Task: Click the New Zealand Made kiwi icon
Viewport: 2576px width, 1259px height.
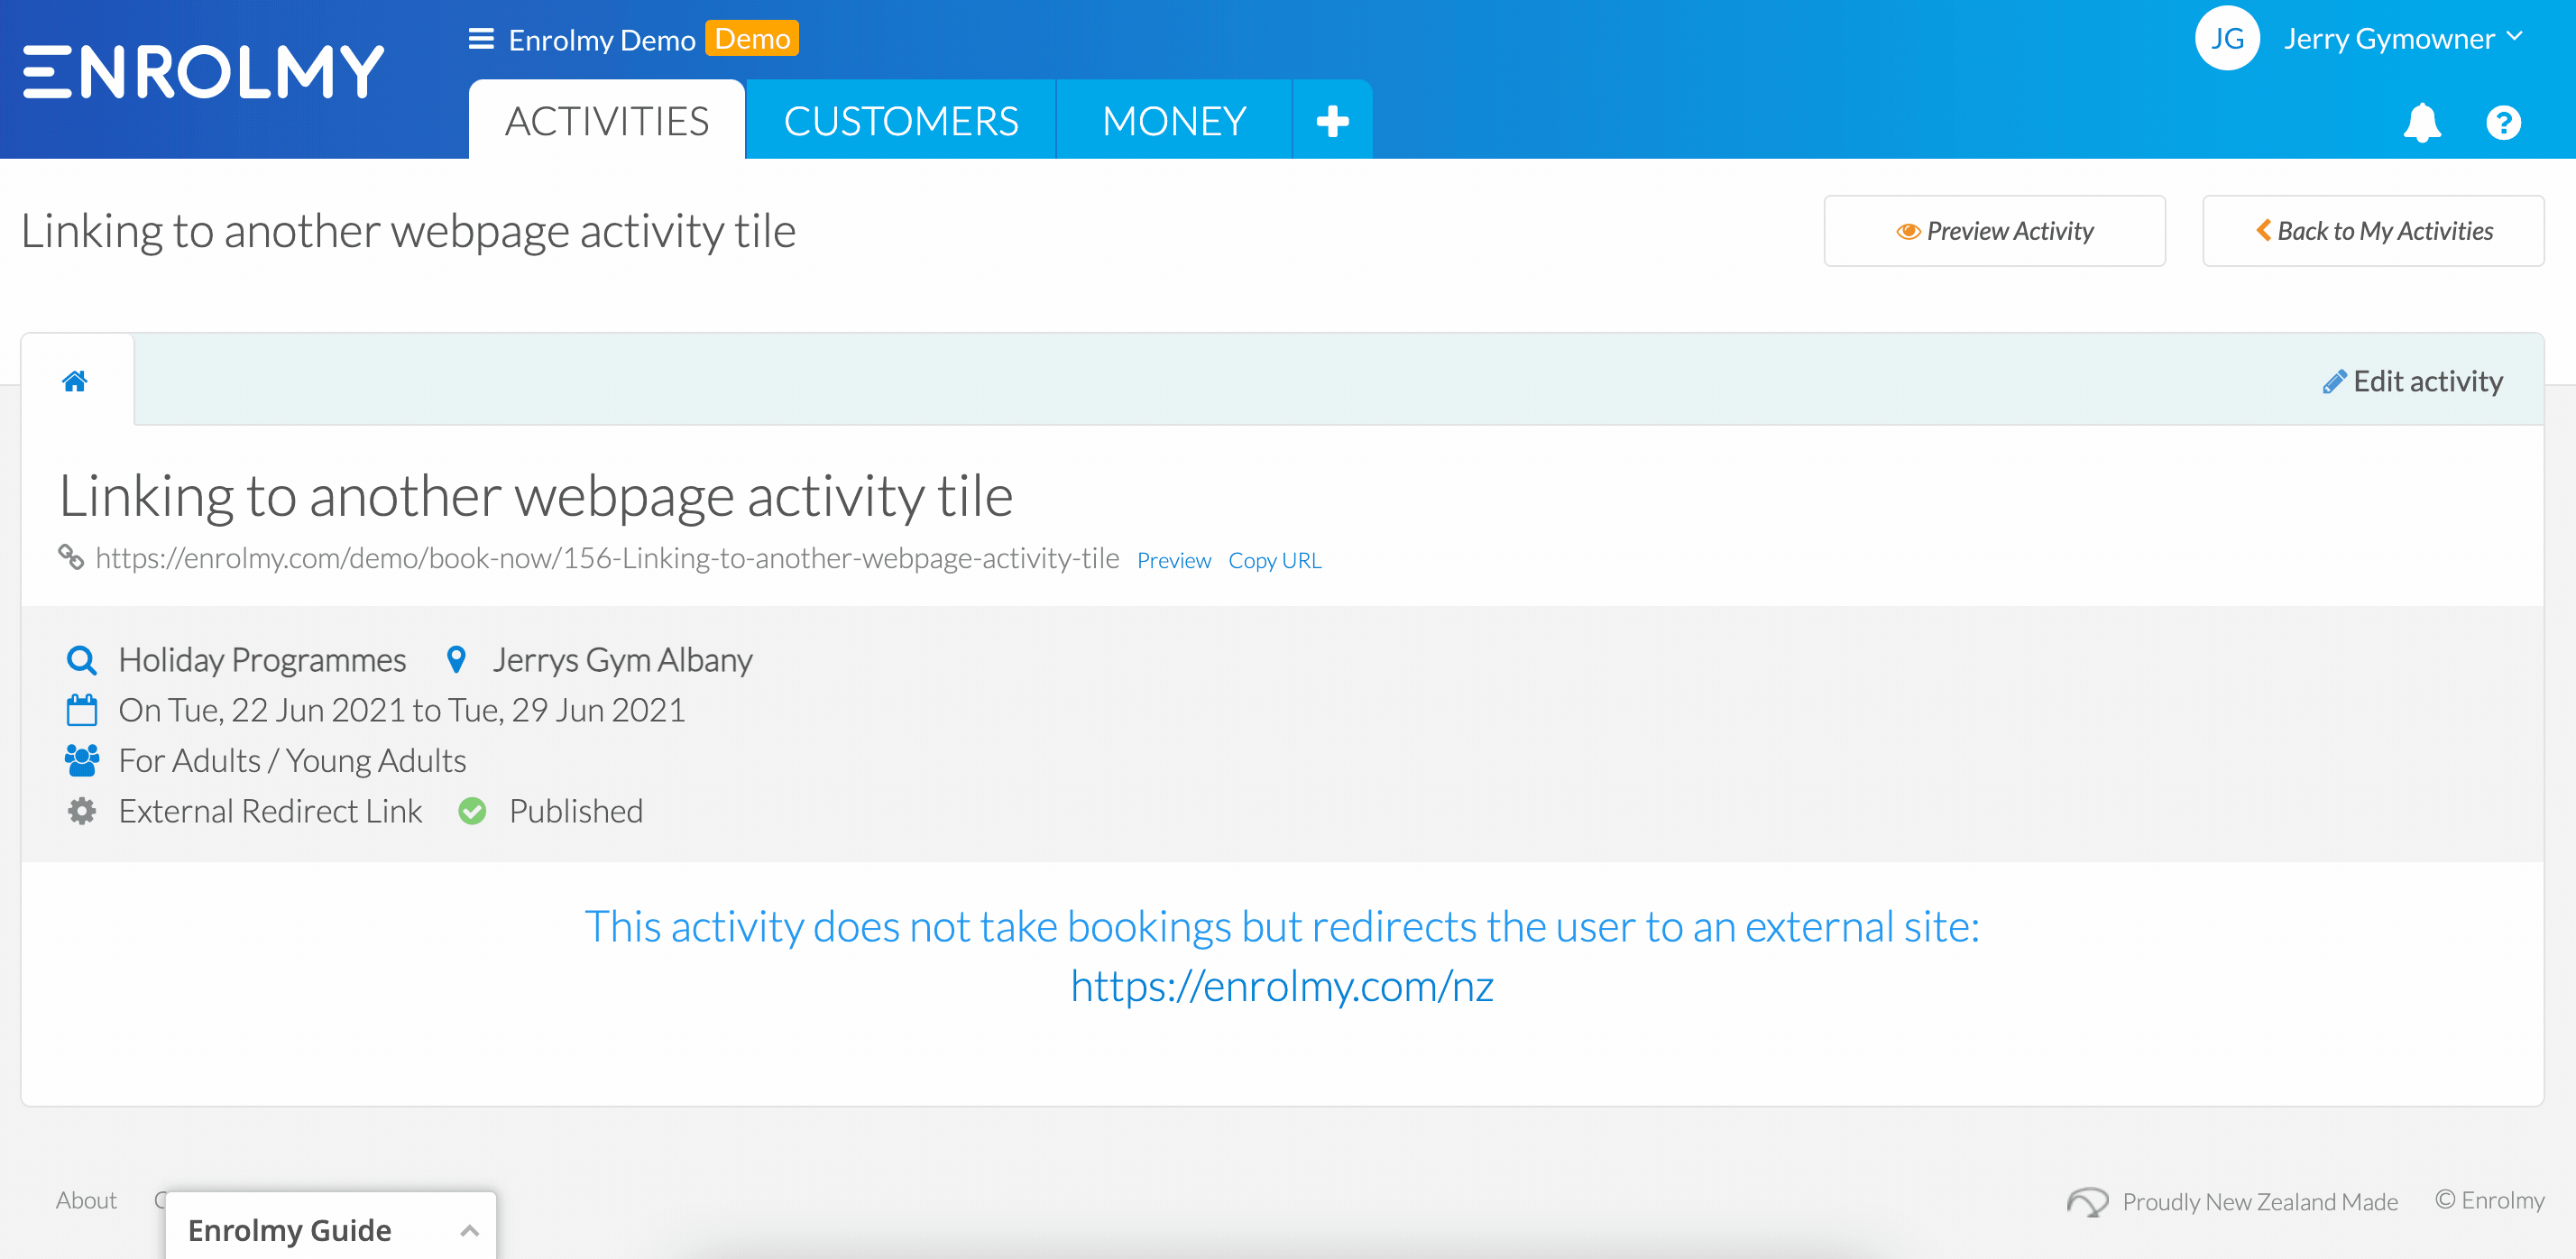Action: [2087, 1201]
